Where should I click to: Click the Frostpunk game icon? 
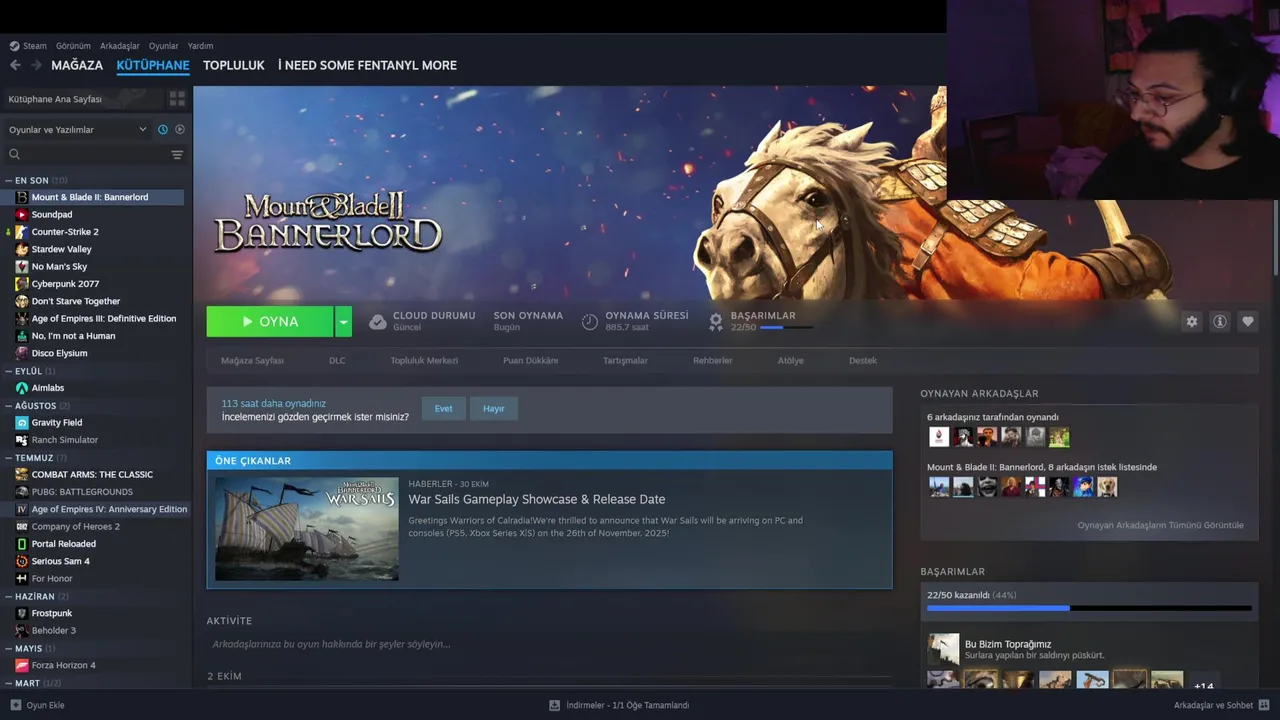pyautogui.click(x=22, y=613)
